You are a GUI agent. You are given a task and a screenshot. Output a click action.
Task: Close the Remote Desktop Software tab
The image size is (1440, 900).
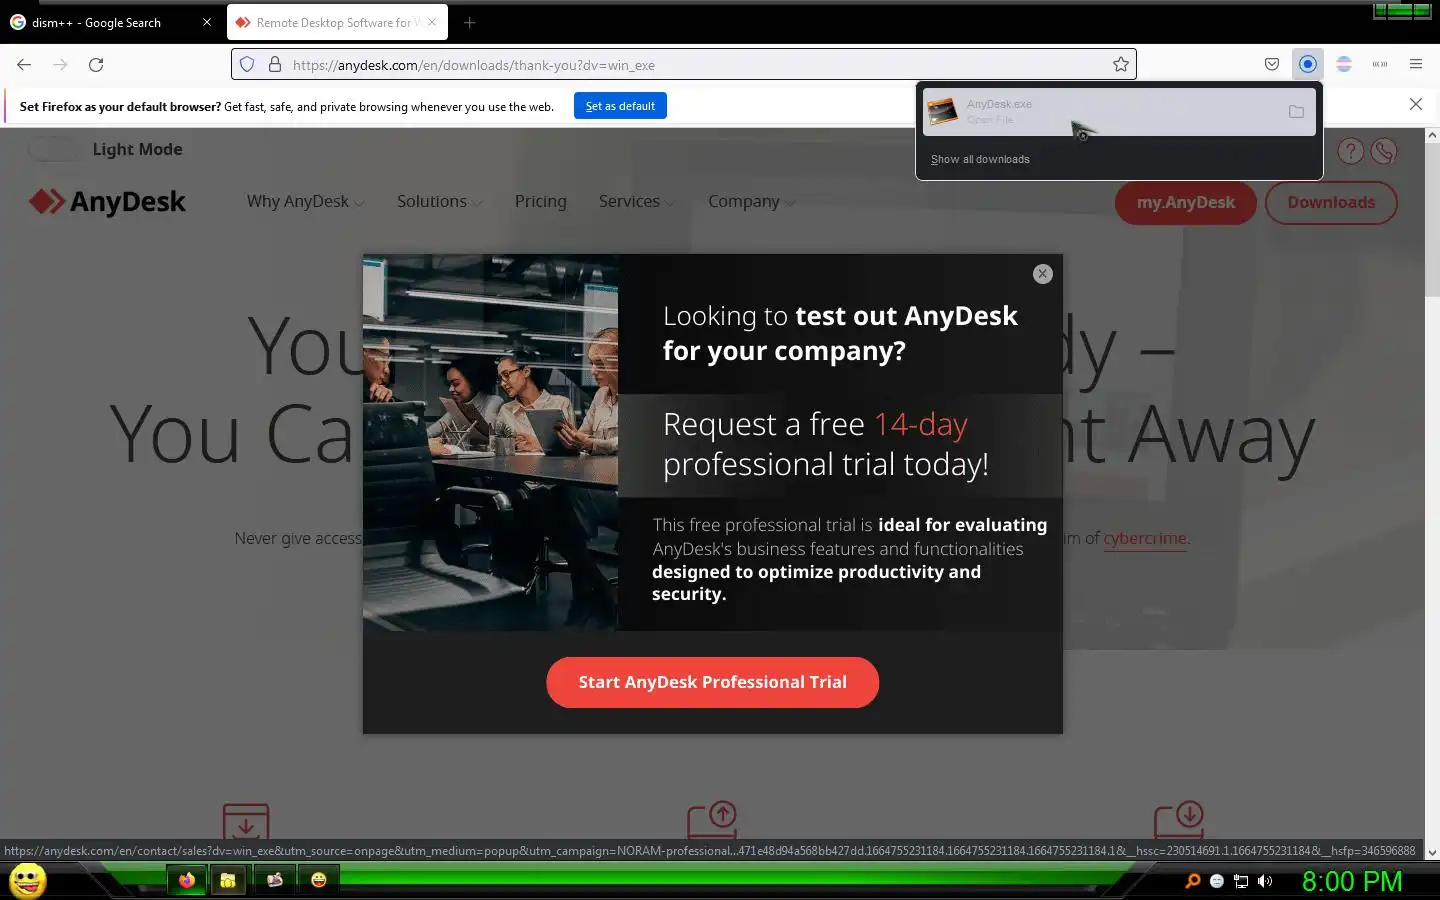coord(432,22)
